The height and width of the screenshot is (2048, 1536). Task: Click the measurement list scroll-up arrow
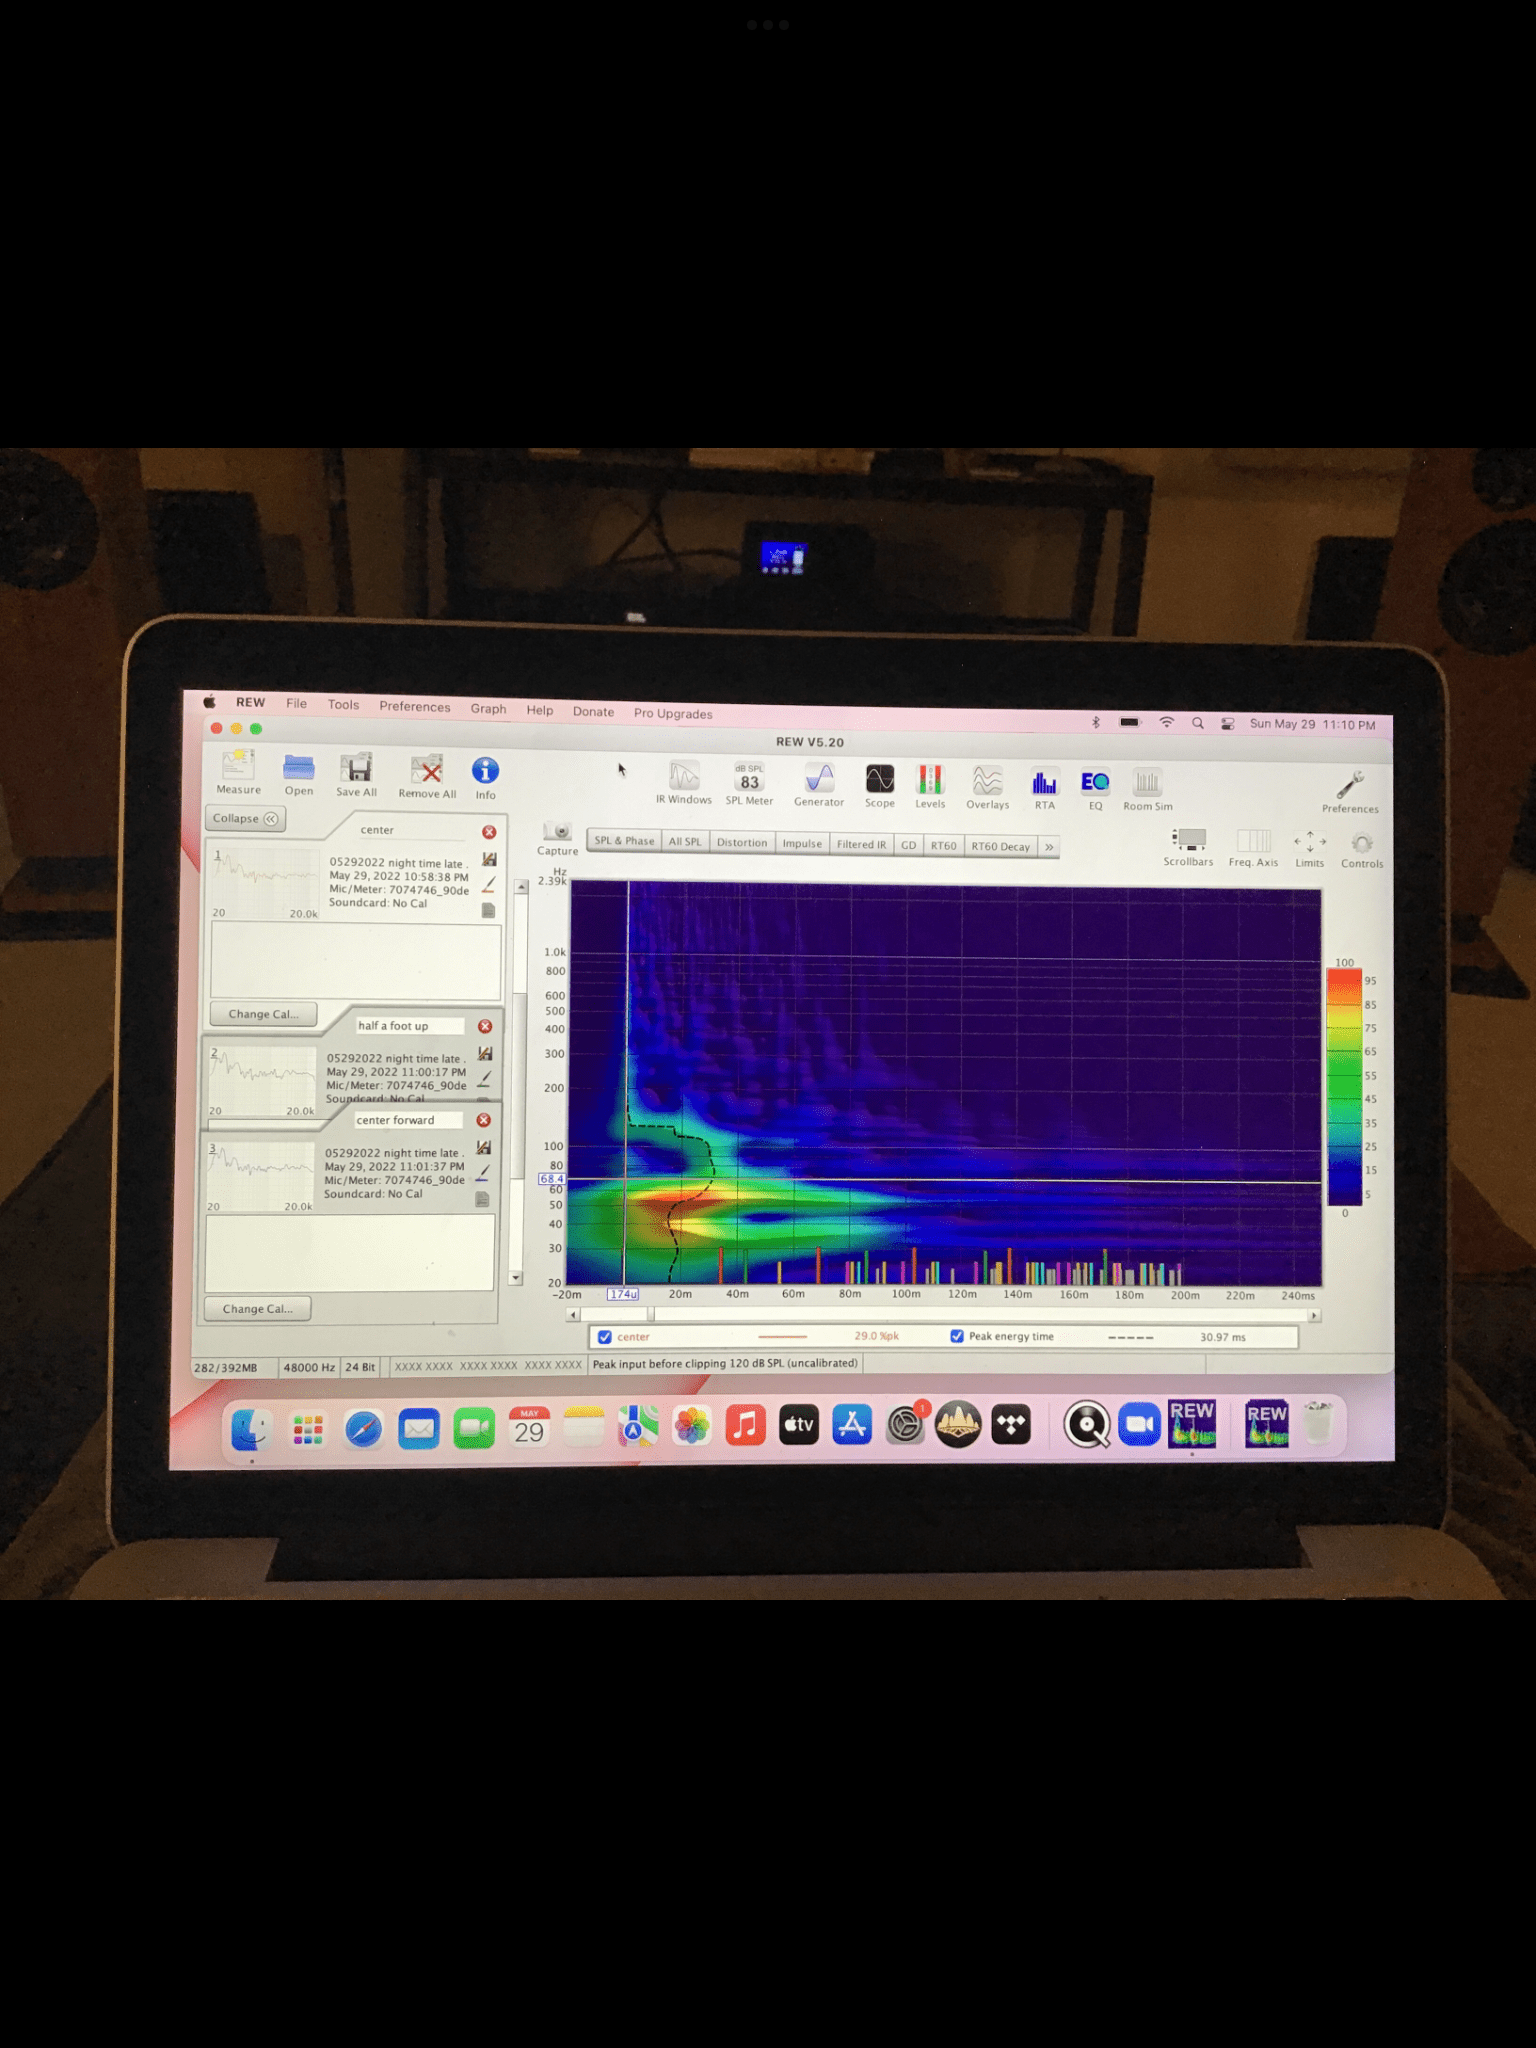521,887
